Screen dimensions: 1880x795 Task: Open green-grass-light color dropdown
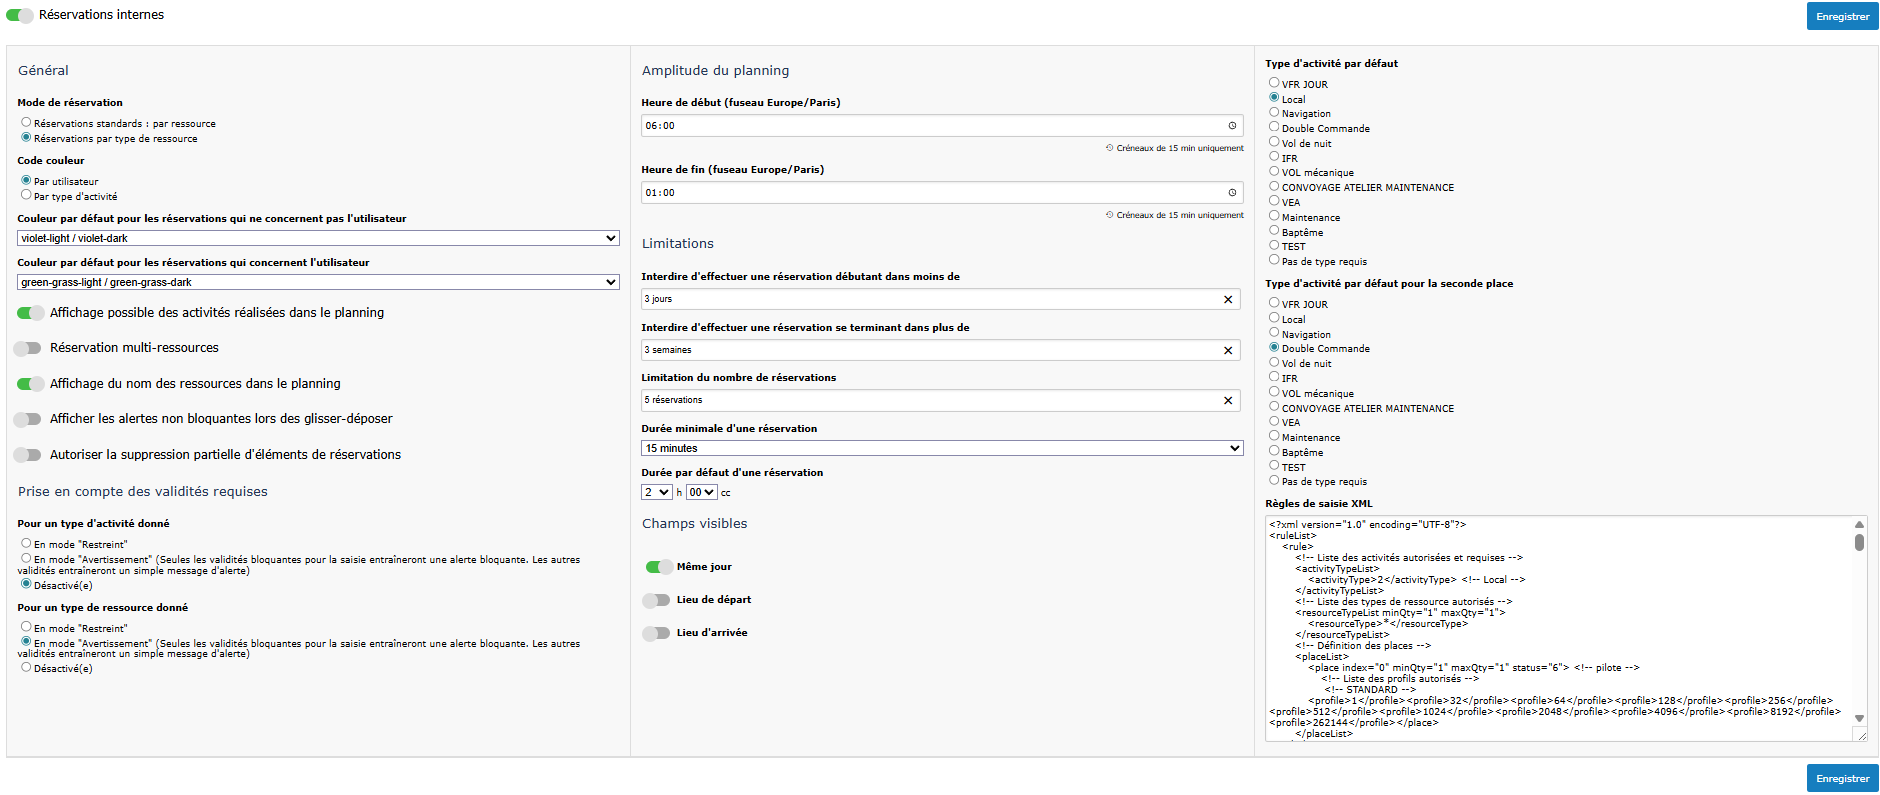pyautogui.click(x=318, y=283)
